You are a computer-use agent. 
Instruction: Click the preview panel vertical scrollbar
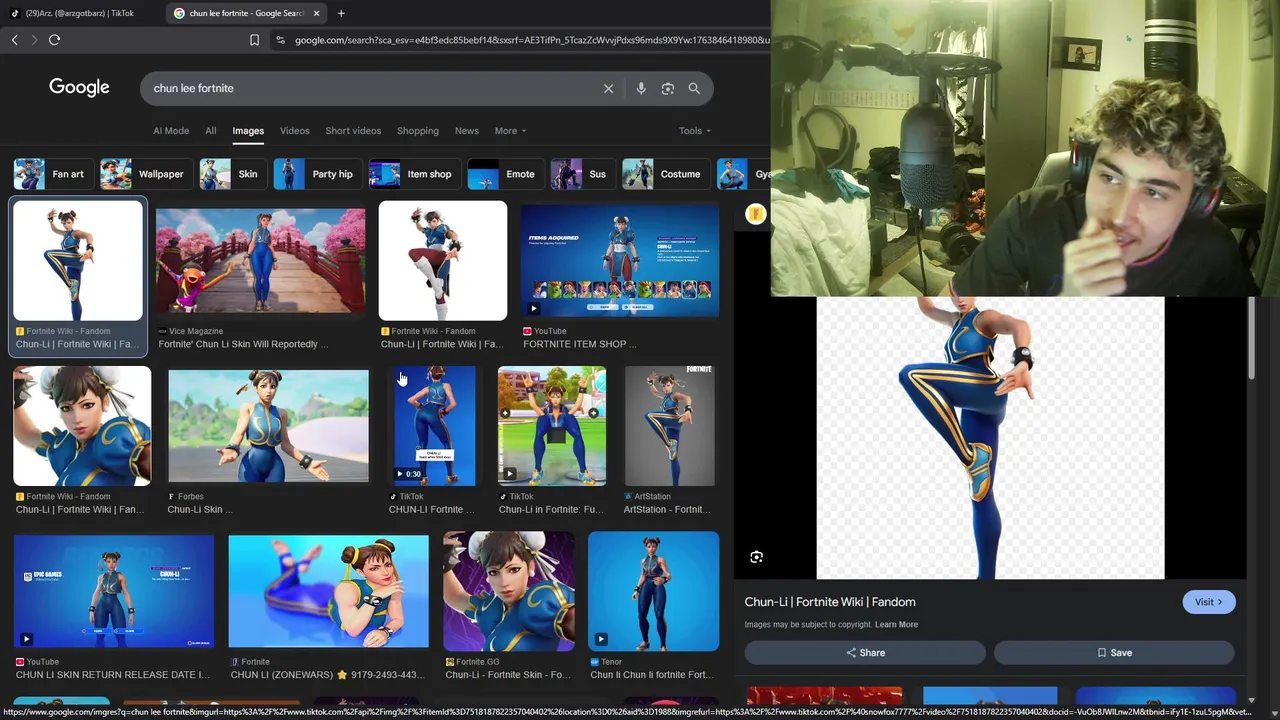coord(1251,340)
